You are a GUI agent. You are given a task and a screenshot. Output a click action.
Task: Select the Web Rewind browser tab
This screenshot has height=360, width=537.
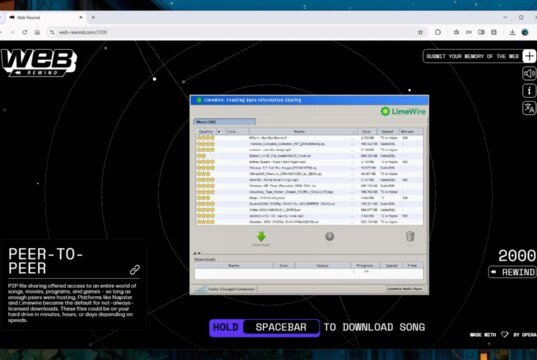(45, 17)
